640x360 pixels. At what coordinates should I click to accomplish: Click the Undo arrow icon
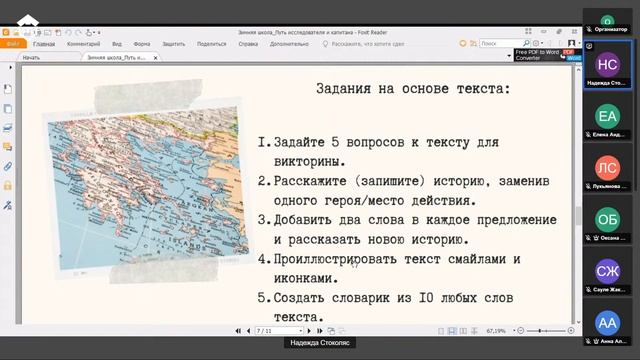[x=68, y=32]
